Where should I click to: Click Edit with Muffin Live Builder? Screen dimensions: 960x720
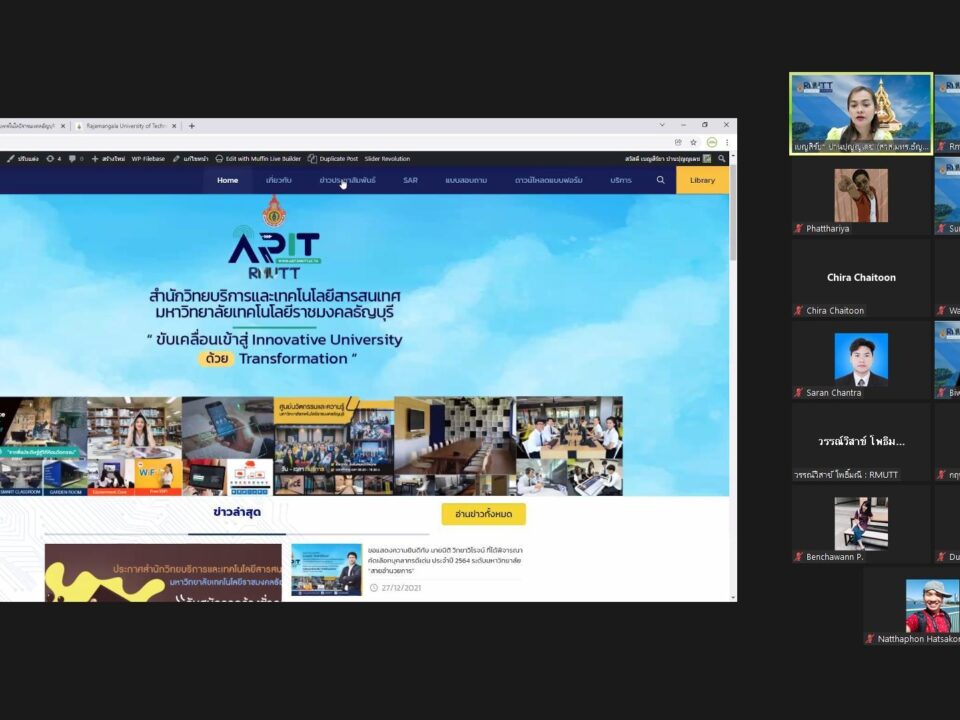(258, 159)
